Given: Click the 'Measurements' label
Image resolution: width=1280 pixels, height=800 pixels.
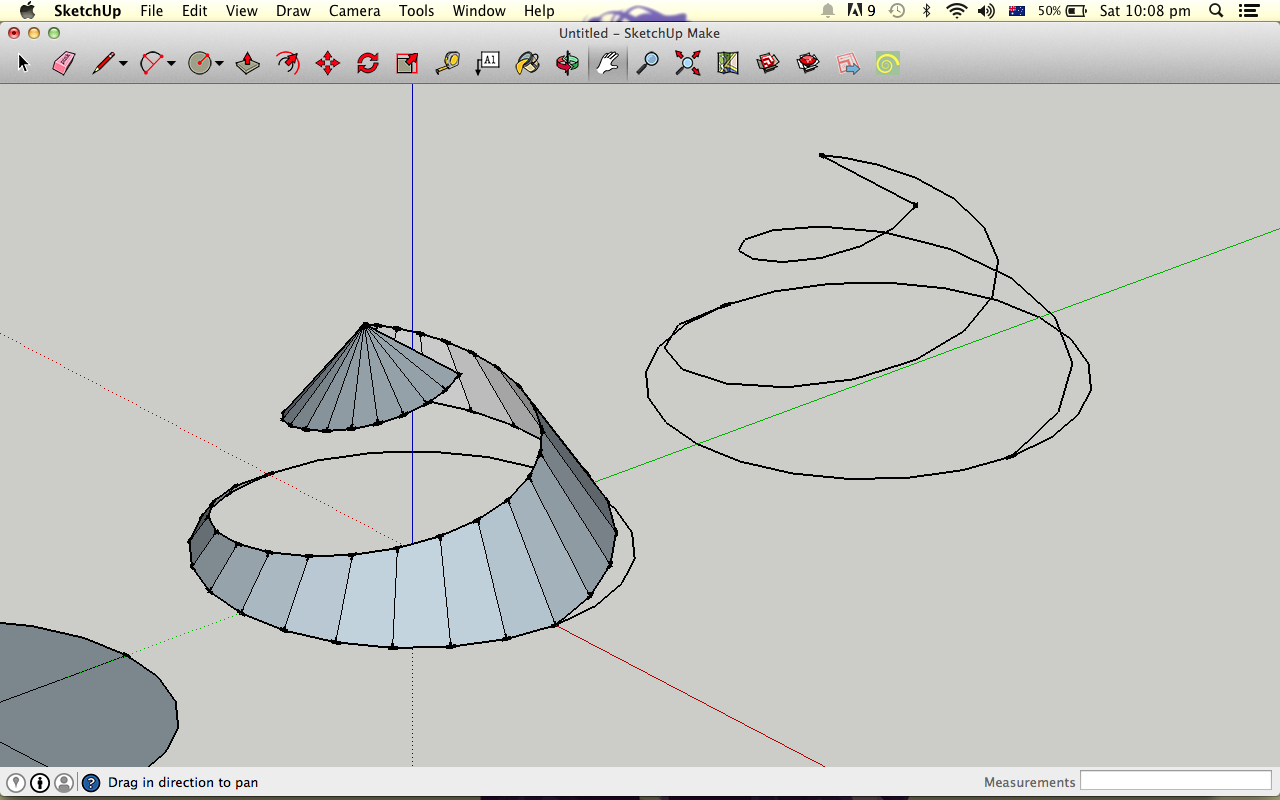Looking at the screenshot, I should tap(1030, 783).
